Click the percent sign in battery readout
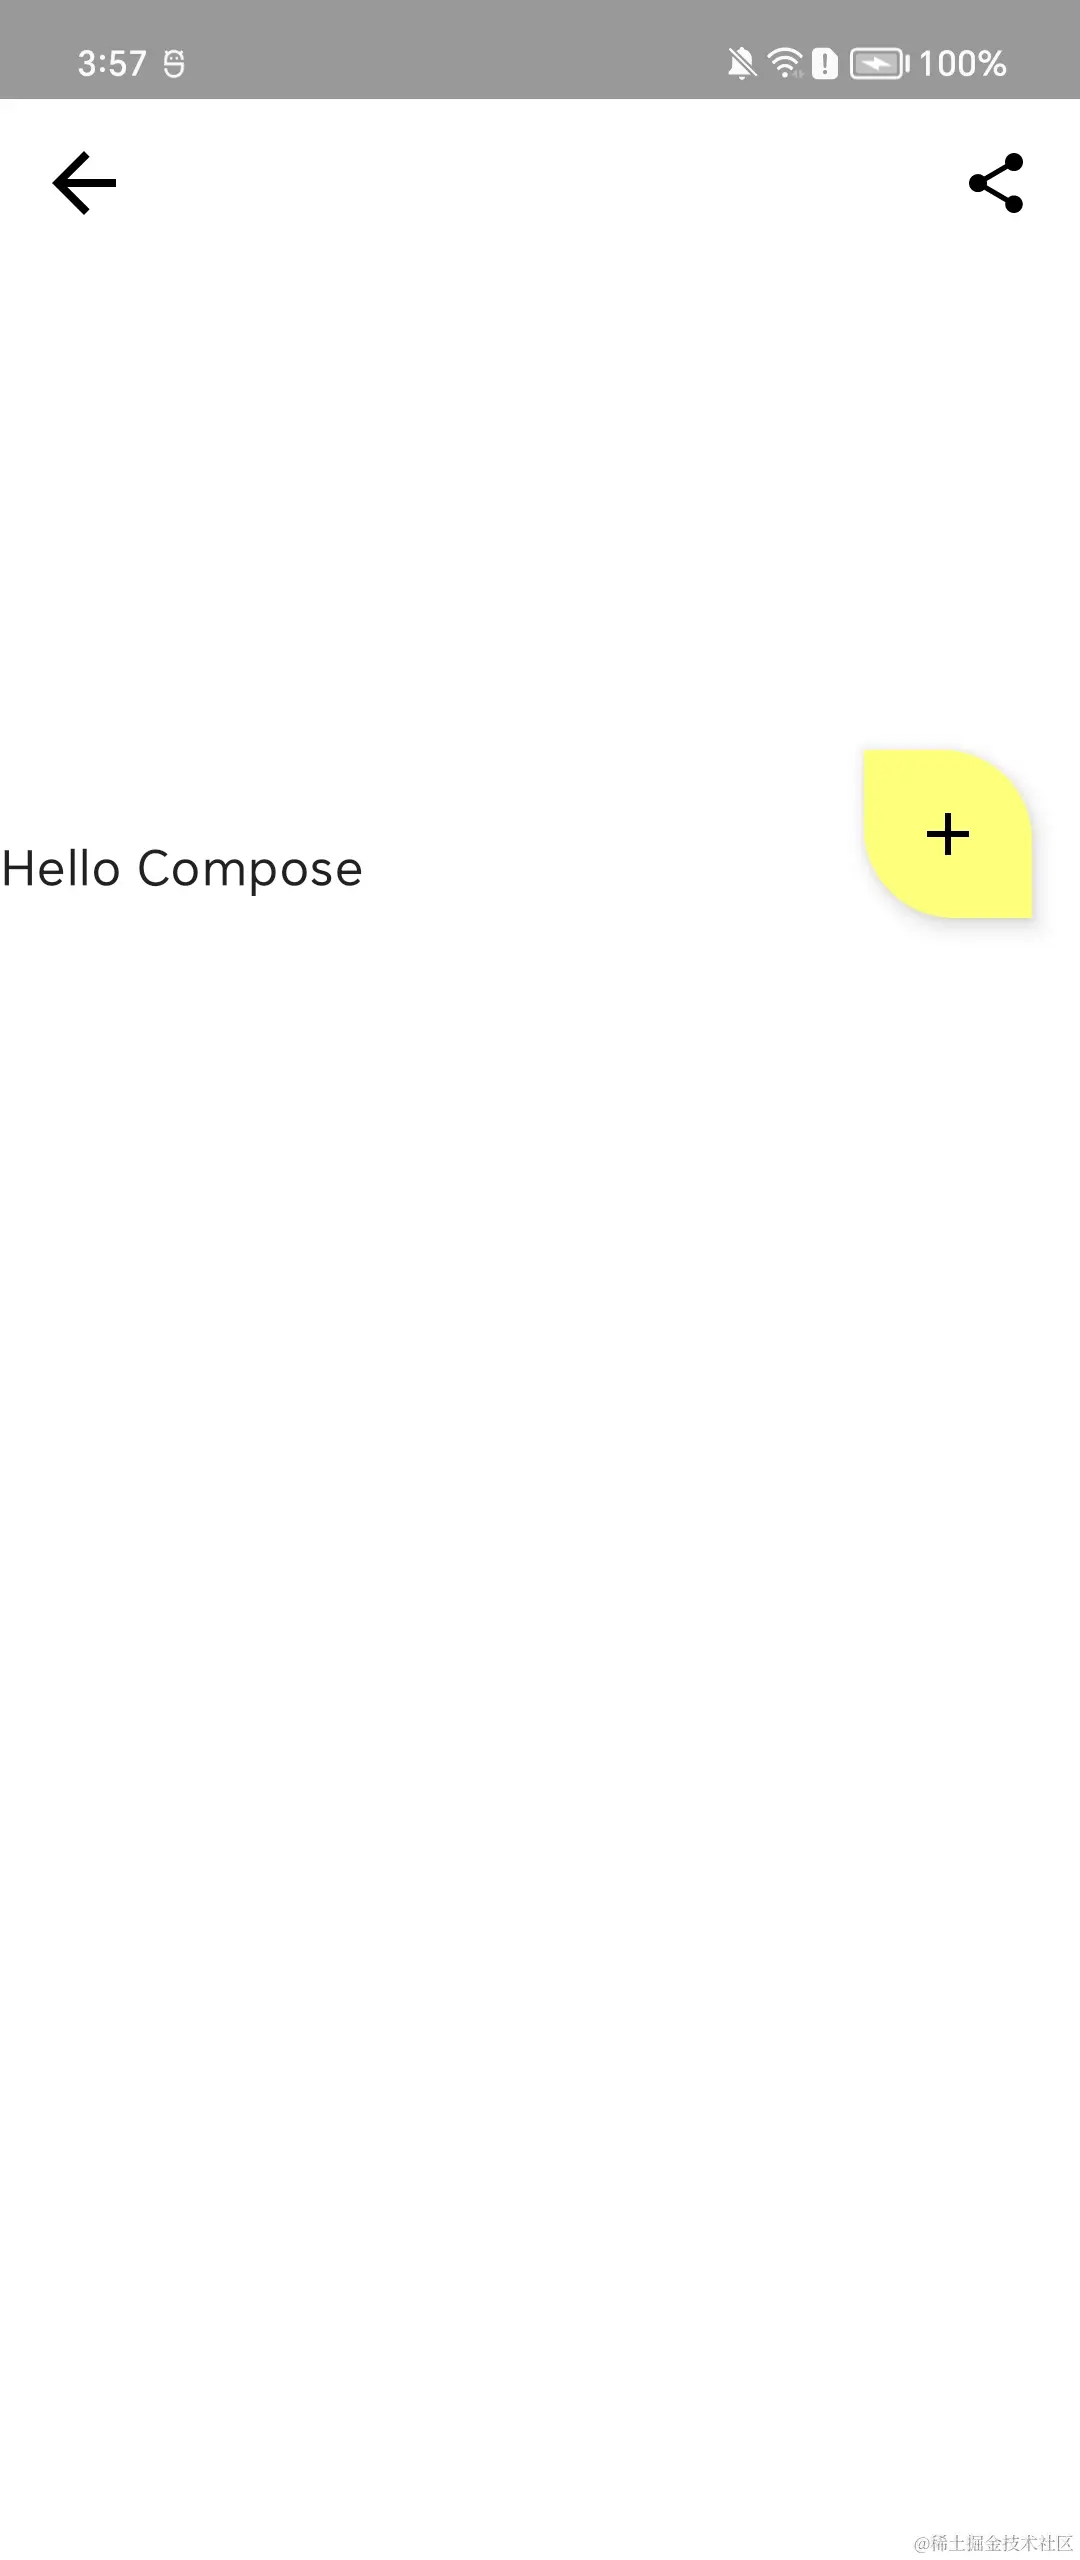Image resolution: width=1080 pixels, height=2560 pixels. point(991,64)
